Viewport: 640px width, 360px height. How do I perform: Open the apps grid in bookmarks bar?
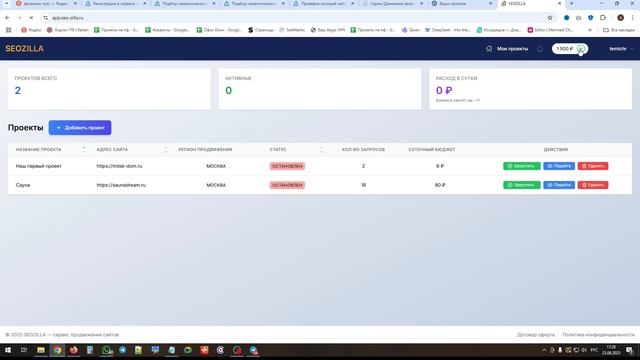(x=9, y=30)
